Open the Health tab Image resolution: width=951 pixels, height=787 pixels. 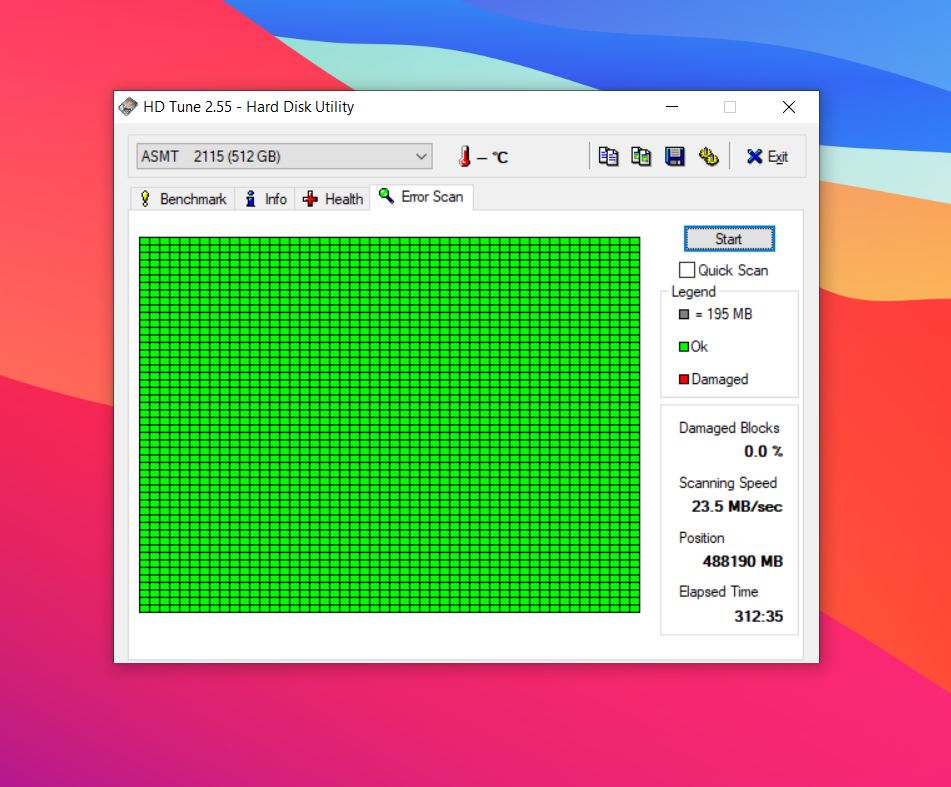coord(332,199)
